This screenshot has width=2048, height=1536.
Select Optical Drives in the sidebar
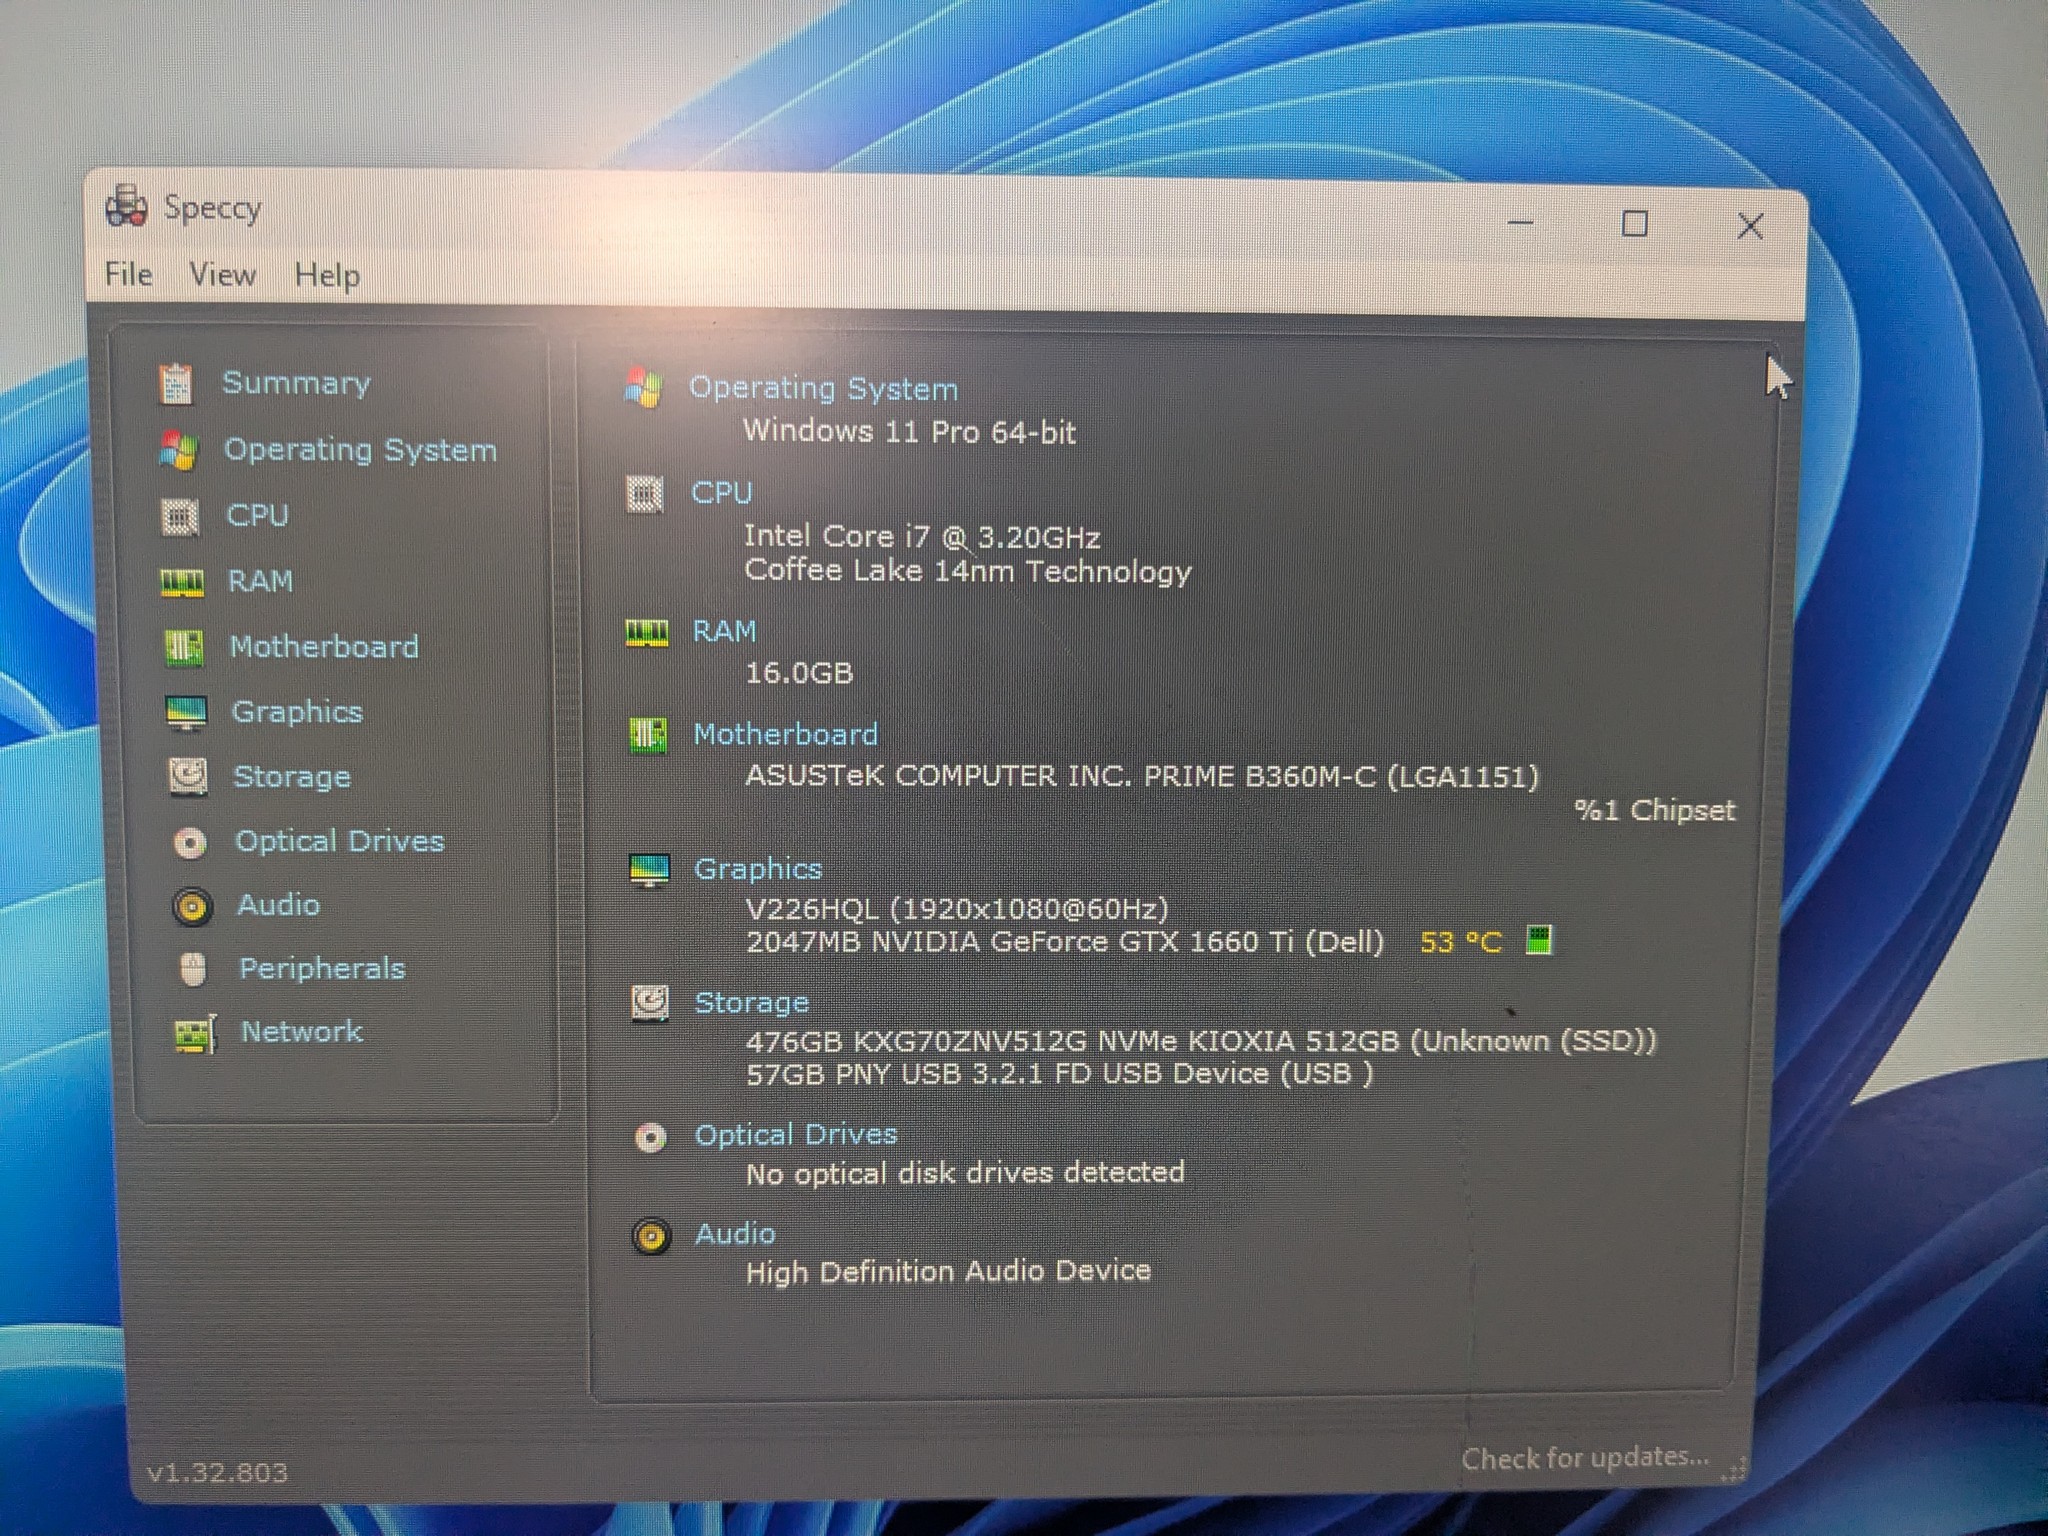click(340, 841)
